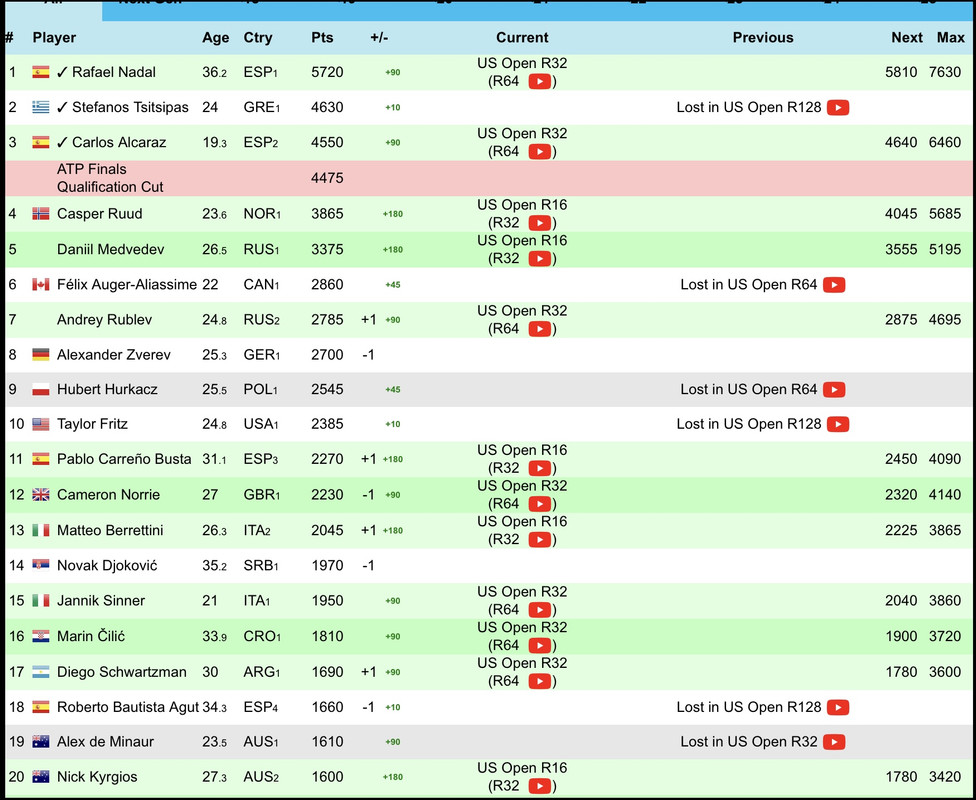Click the Next column header
The height and width of the screenshot is (800, 976).
907,38
